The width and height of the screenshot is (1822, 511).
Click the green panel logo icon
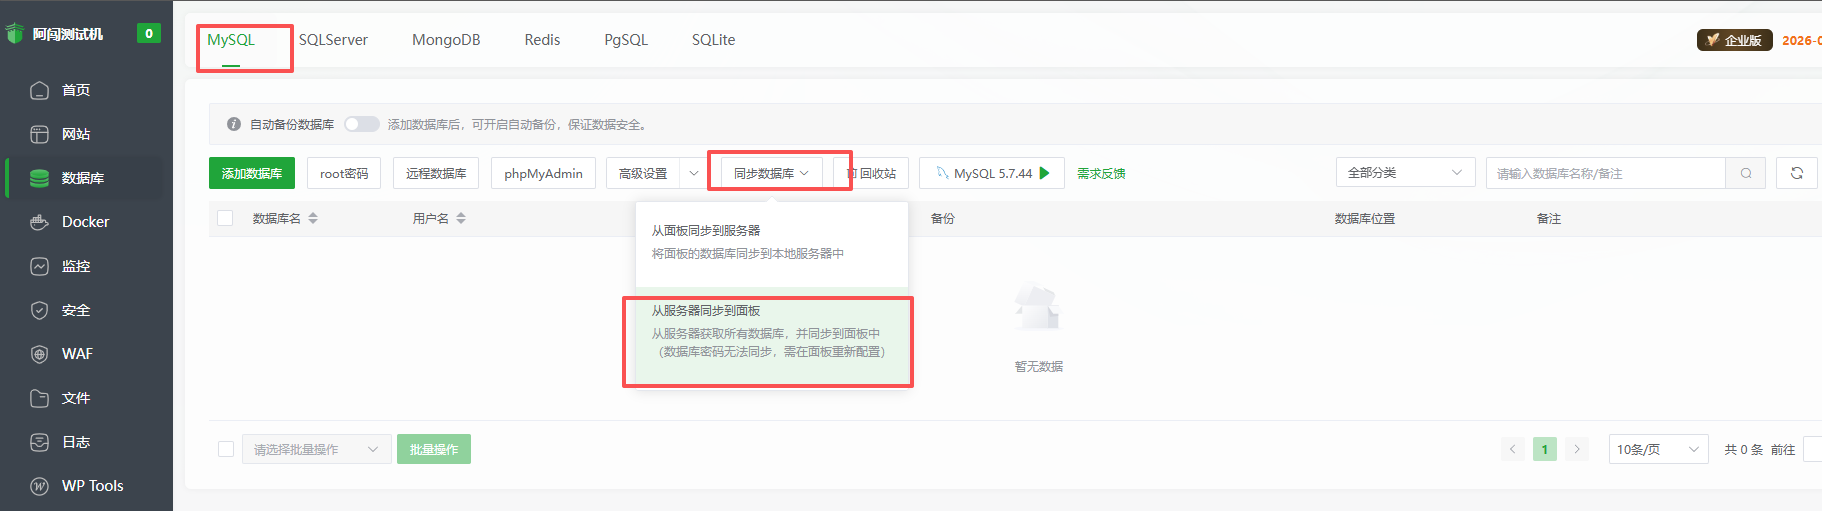[14, 34]
